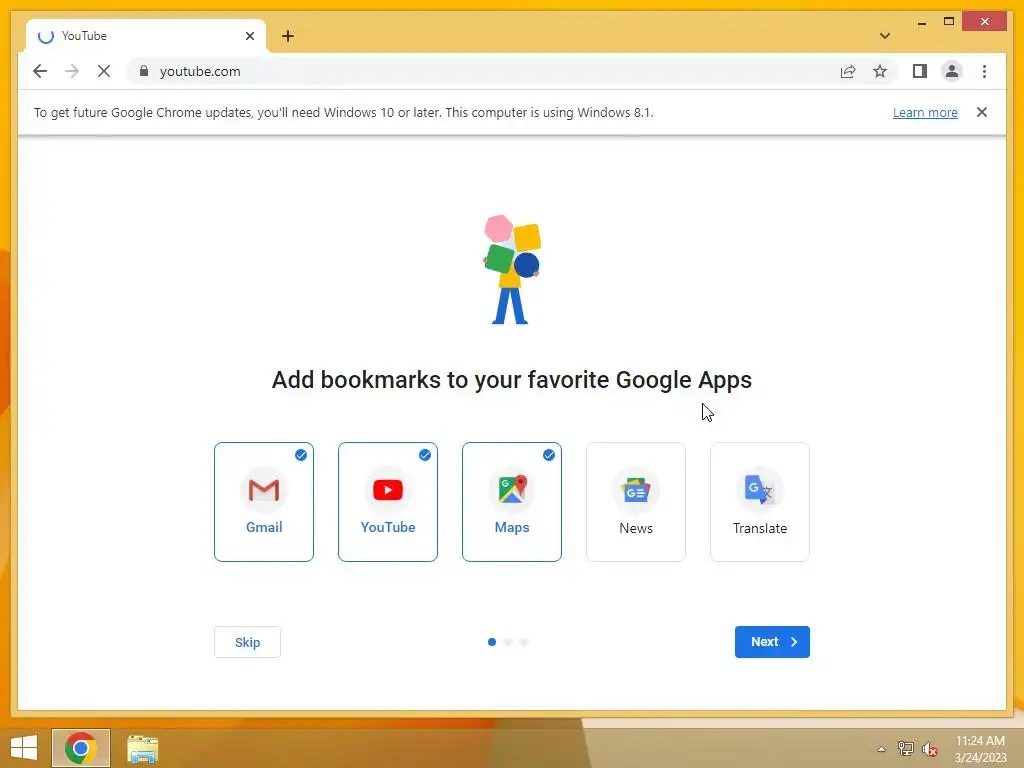Image resolution: width=1024 pixels, height=768 pixels.
Task: Expand the tab search chevron
Action: pyautogui.click(x=884, y=36)
